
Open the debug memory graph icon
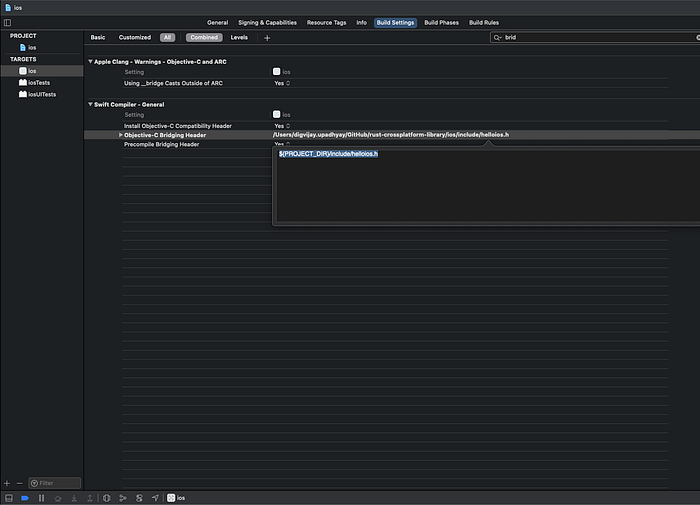[123, 498]
